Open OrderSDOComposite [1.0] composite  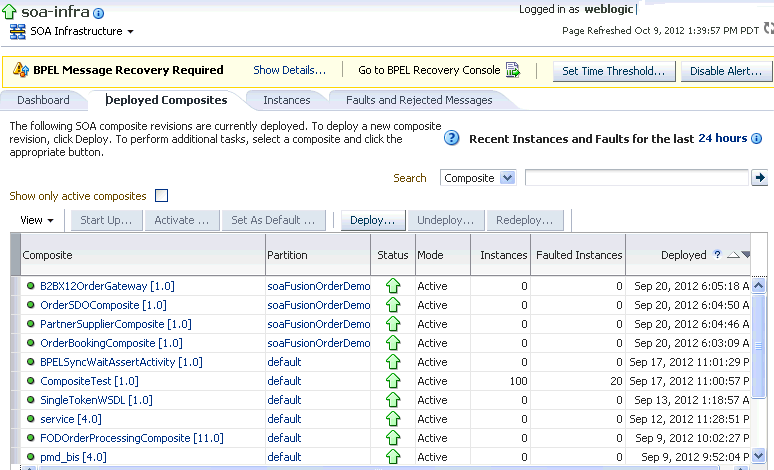tap(103, 305)
